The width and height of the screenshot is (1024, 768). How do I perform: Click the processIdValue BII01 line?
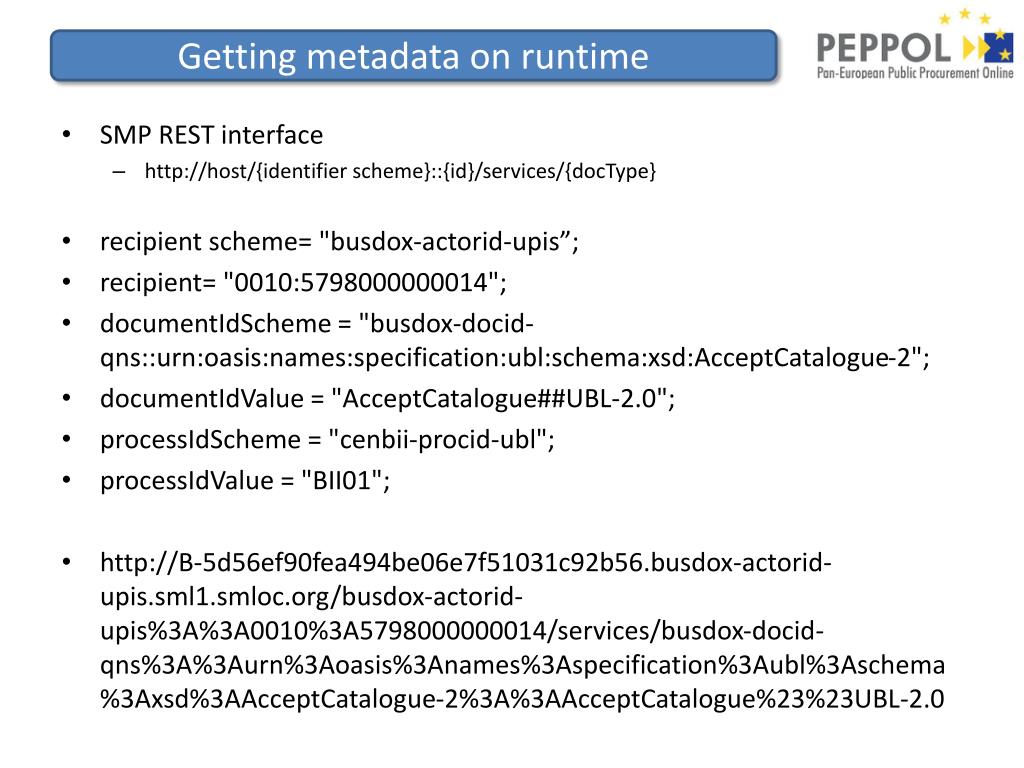click(x=245, y=481)
